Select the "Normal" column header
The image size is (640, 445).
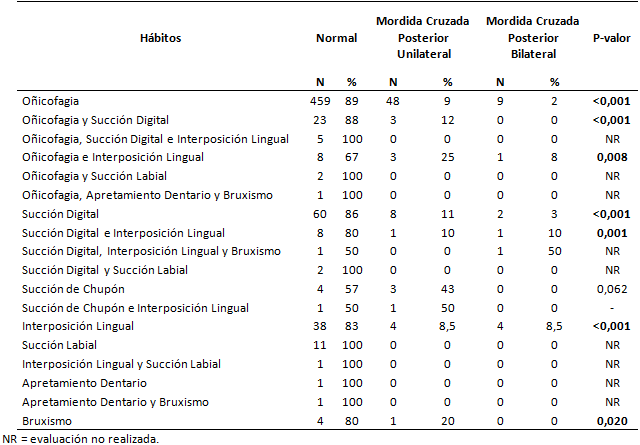(336, 37)
